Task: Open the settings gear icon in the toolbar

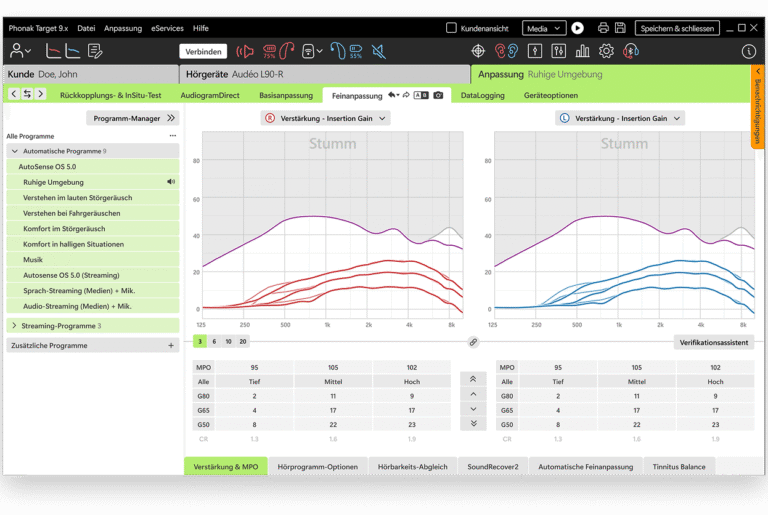Action: click(x=606, y=51)
